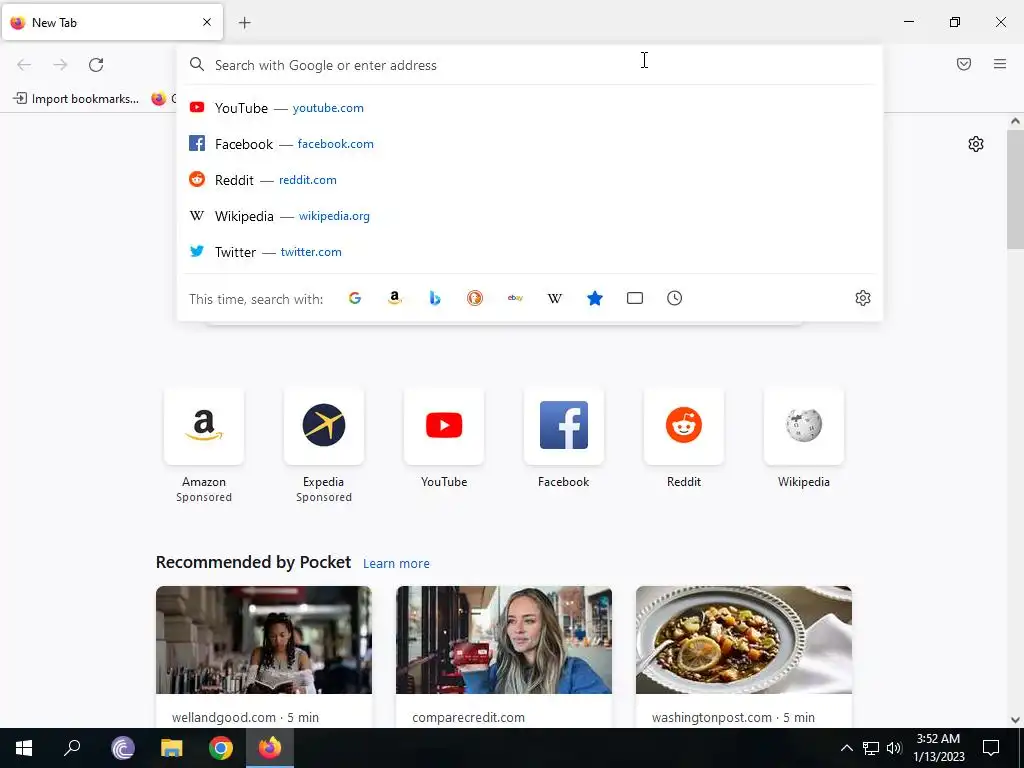Screen dimensions: 1024x768
Task: Reload the current page
Action: point(96,65)
